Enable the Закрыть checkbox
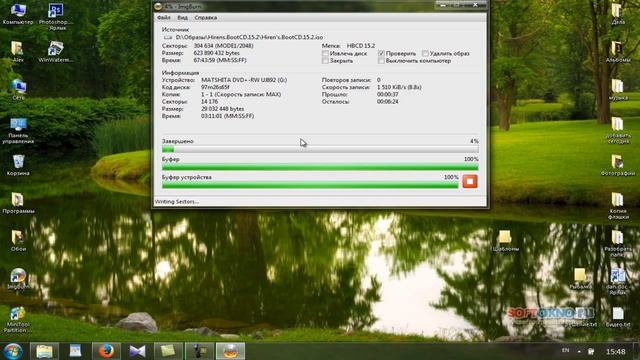Viewport: 640px width, 360px height. pos(325,61)
